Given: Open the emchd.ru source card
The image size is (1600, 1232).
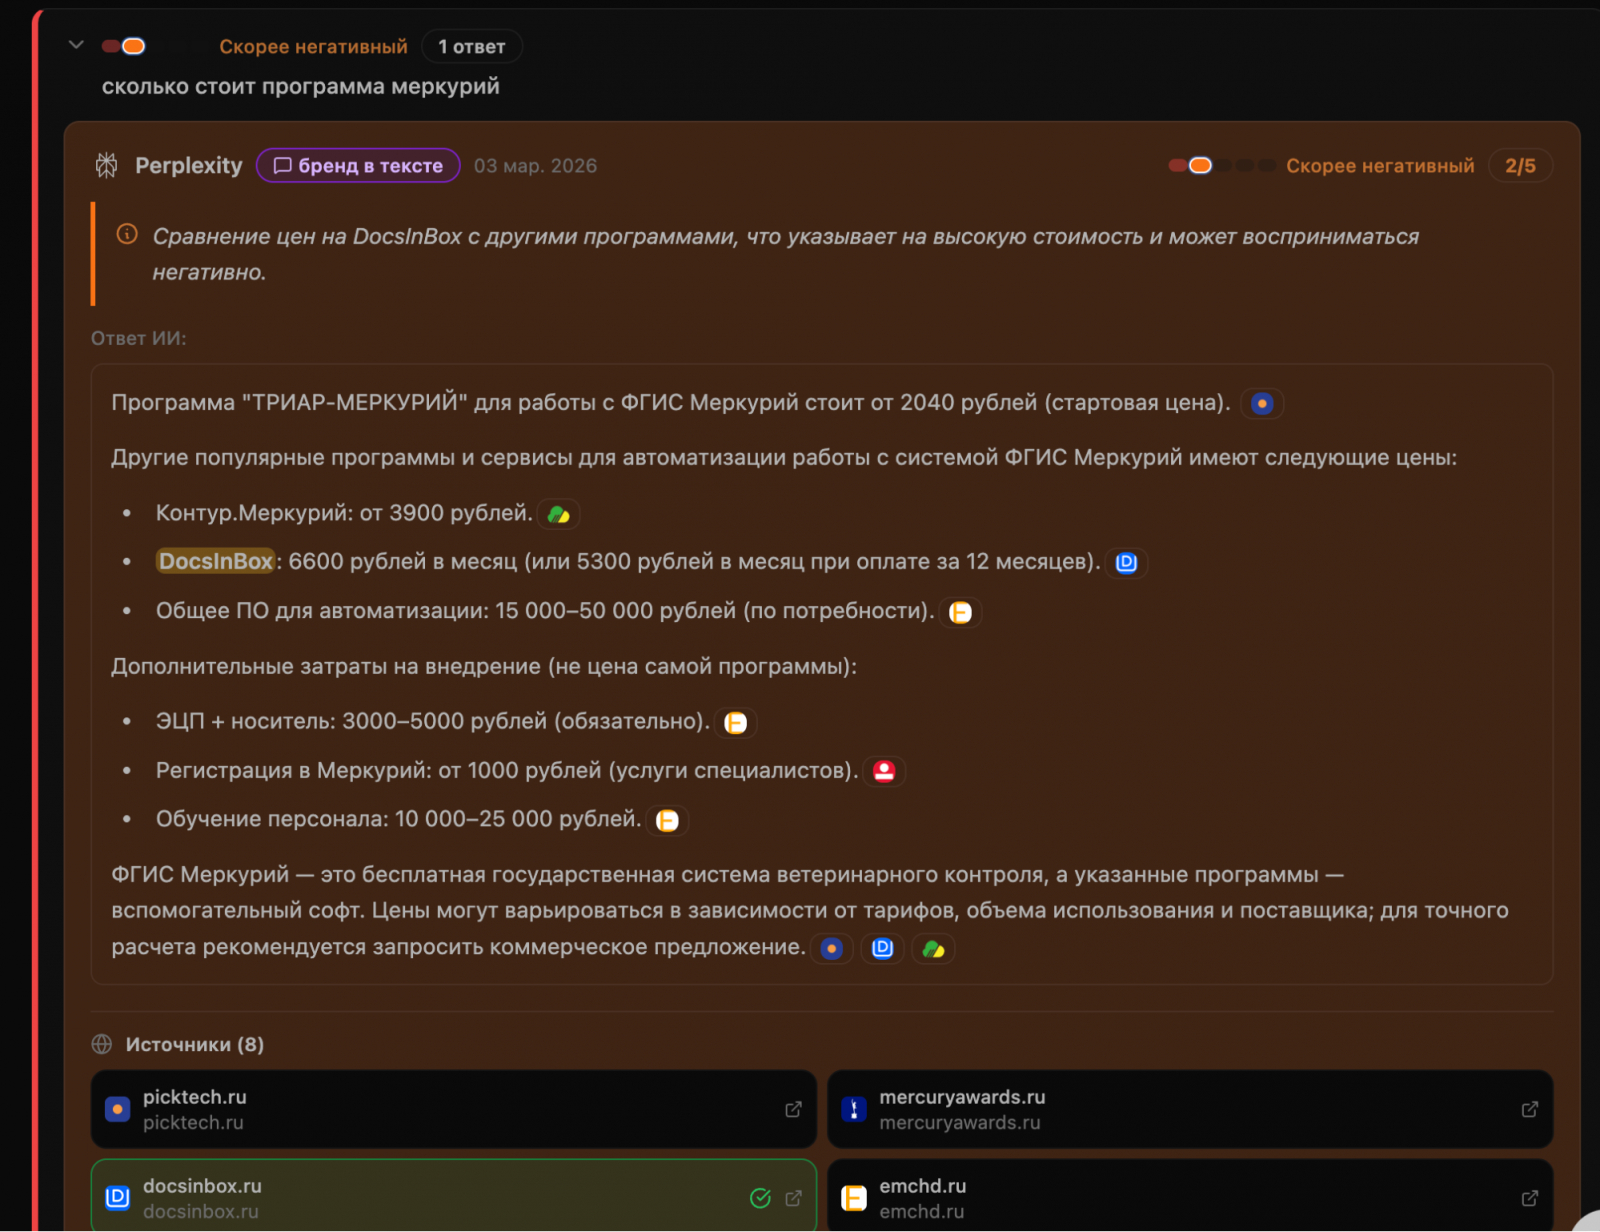Looking at the screenshot, I should [1190, 1196].
